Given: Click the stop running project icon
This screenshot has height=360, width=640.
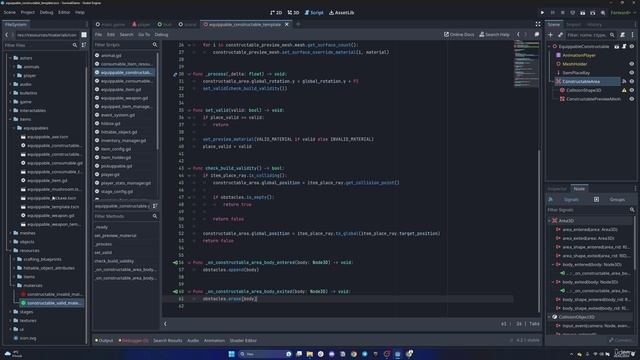Looking at the screenshot, I should pos(562,13).
